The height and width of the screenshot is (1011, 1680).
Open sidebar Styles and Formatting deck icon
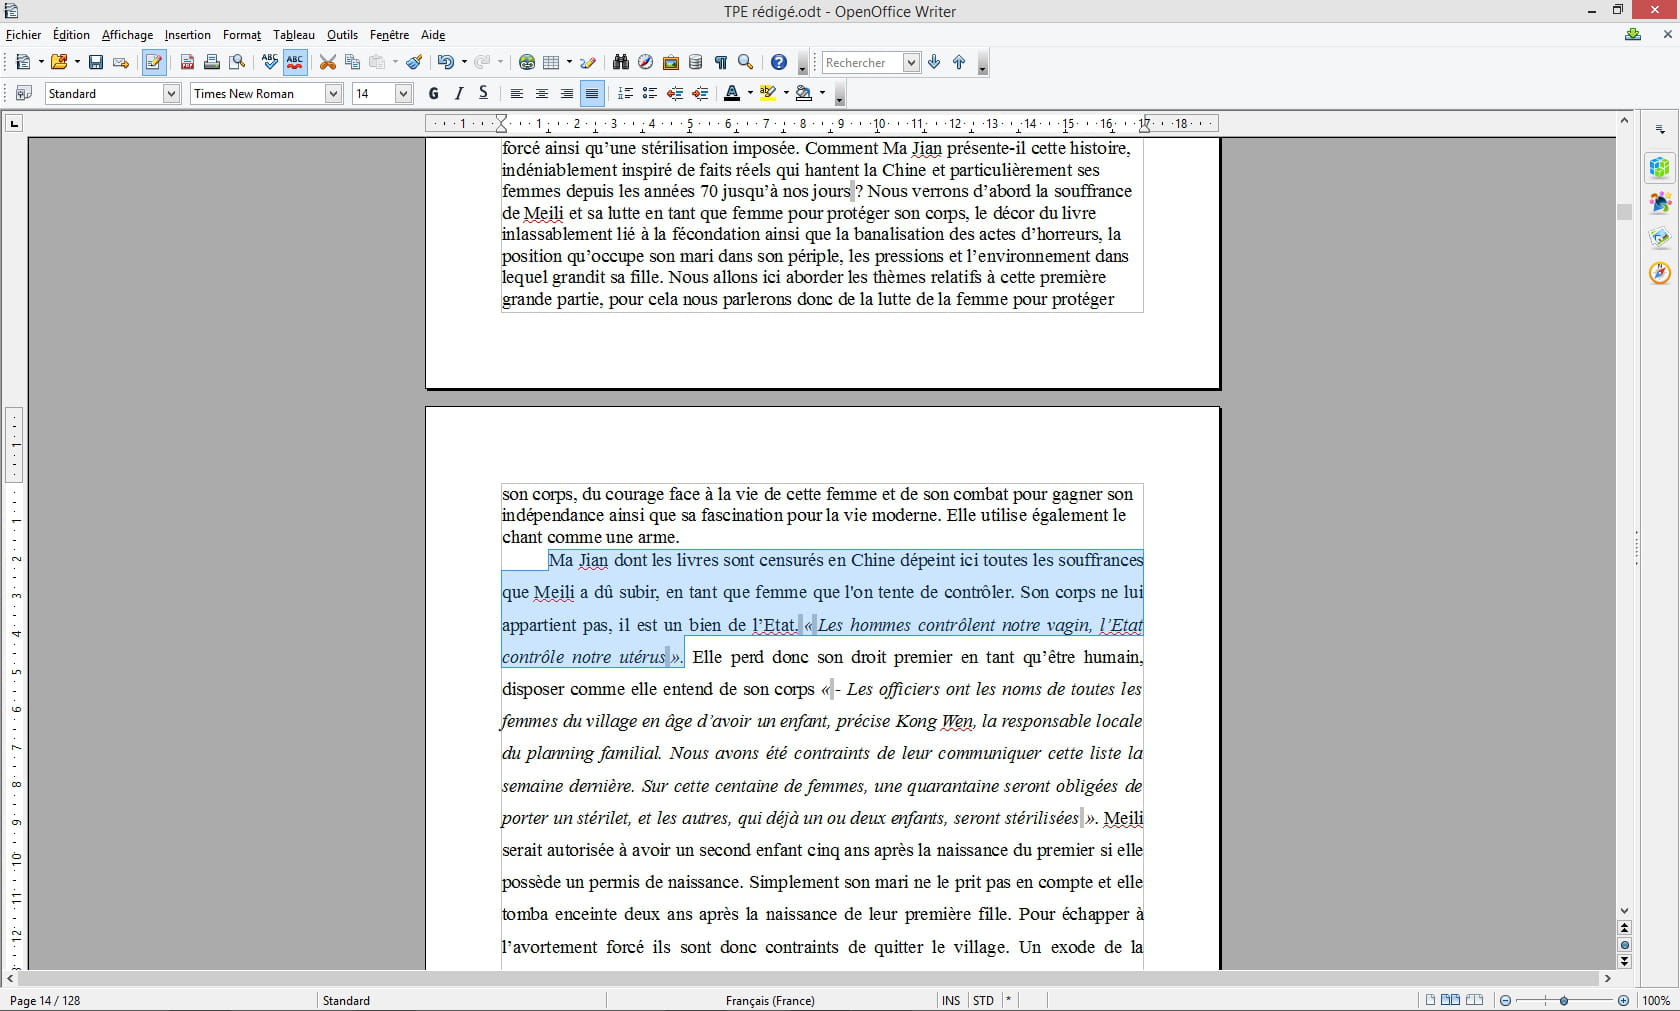[x=1660, y=203]
